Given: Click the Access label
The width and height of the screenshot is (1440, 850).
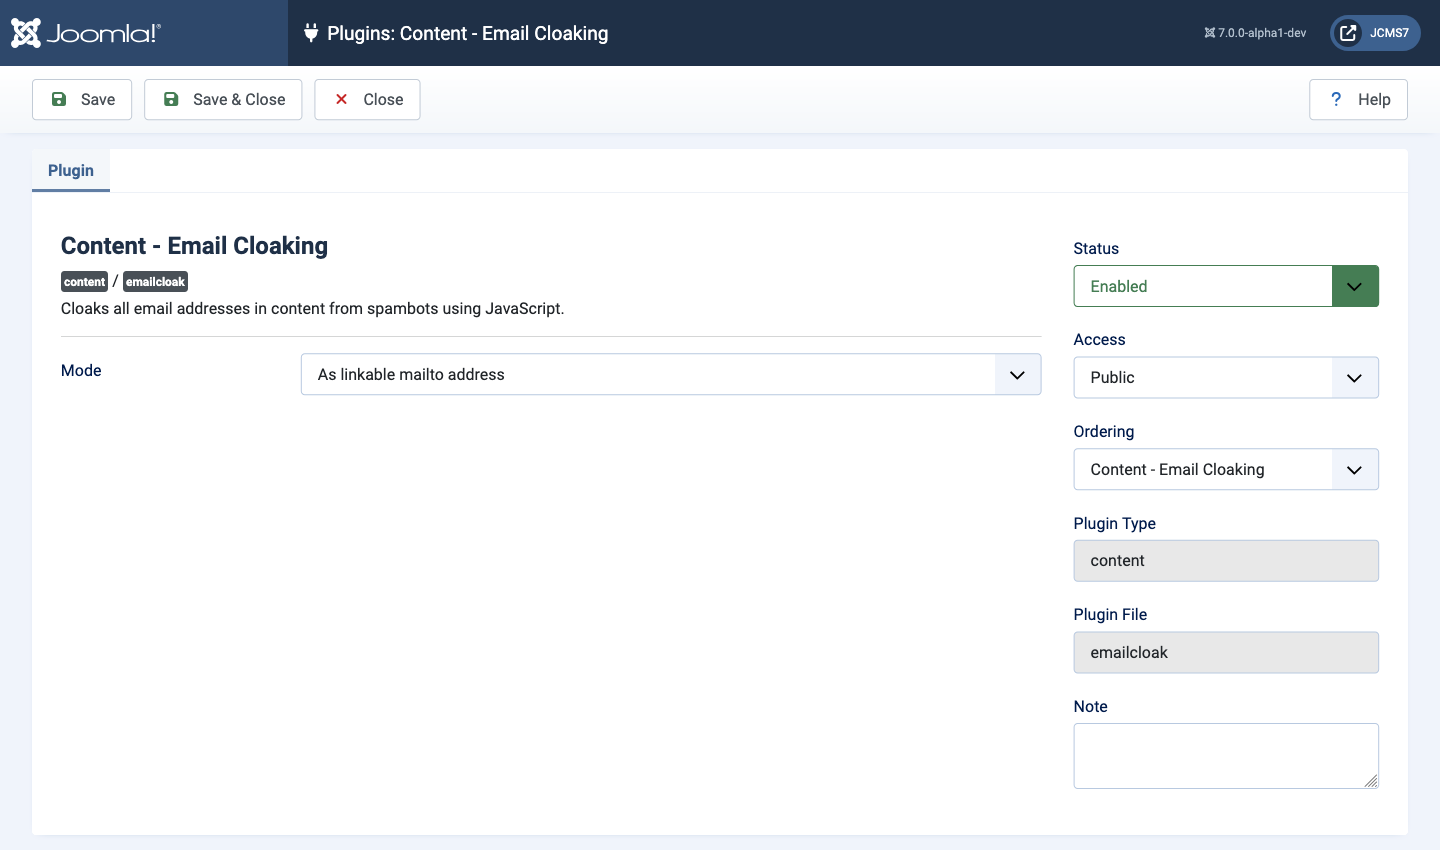Looking at the screenshot, I should coord(1100,340).
